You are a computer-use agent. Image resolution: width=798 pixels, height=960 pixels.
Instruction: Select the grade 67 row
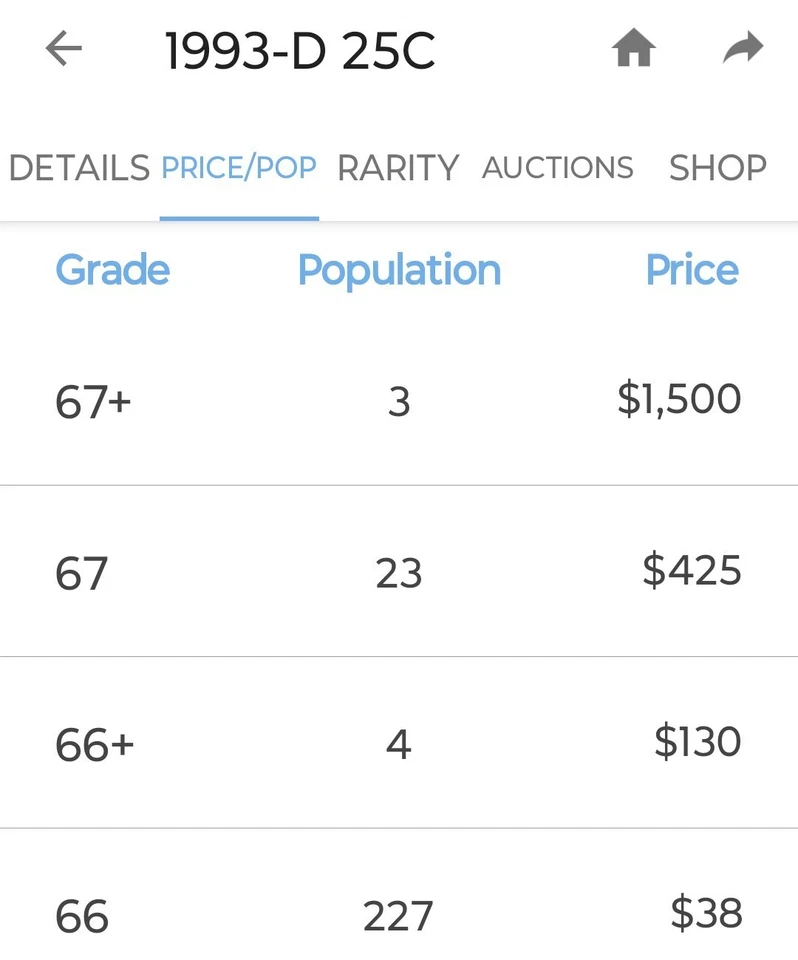click(82, 574)
